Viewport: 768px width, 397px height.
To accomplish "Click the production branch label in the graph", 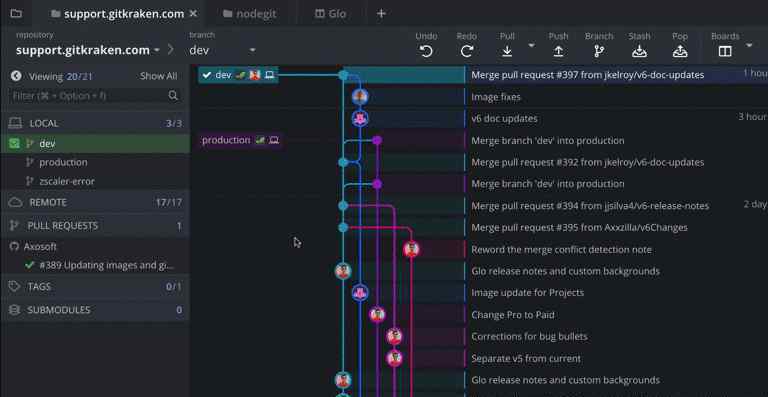I will [240, 140].
